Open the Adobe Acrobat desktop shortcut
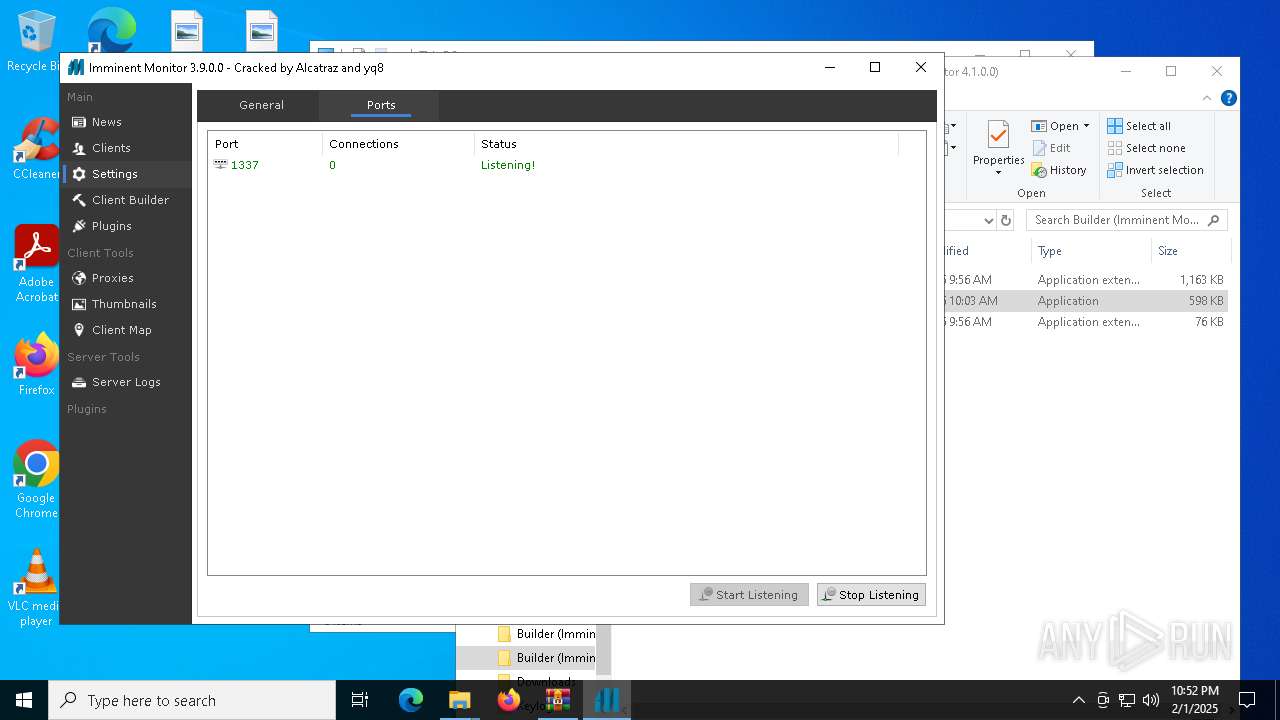 [x=36, y=264]
